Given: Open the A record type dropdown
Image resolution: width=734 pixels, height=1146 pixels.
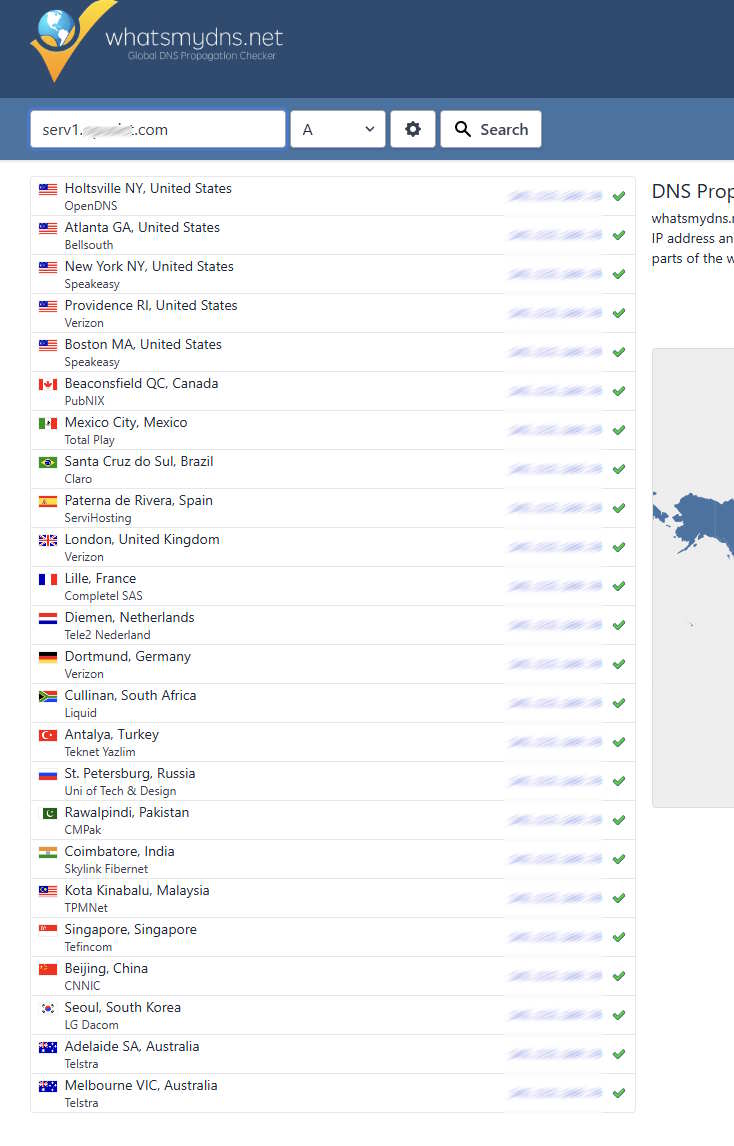Looking at the screenshot, I should 338,129.
